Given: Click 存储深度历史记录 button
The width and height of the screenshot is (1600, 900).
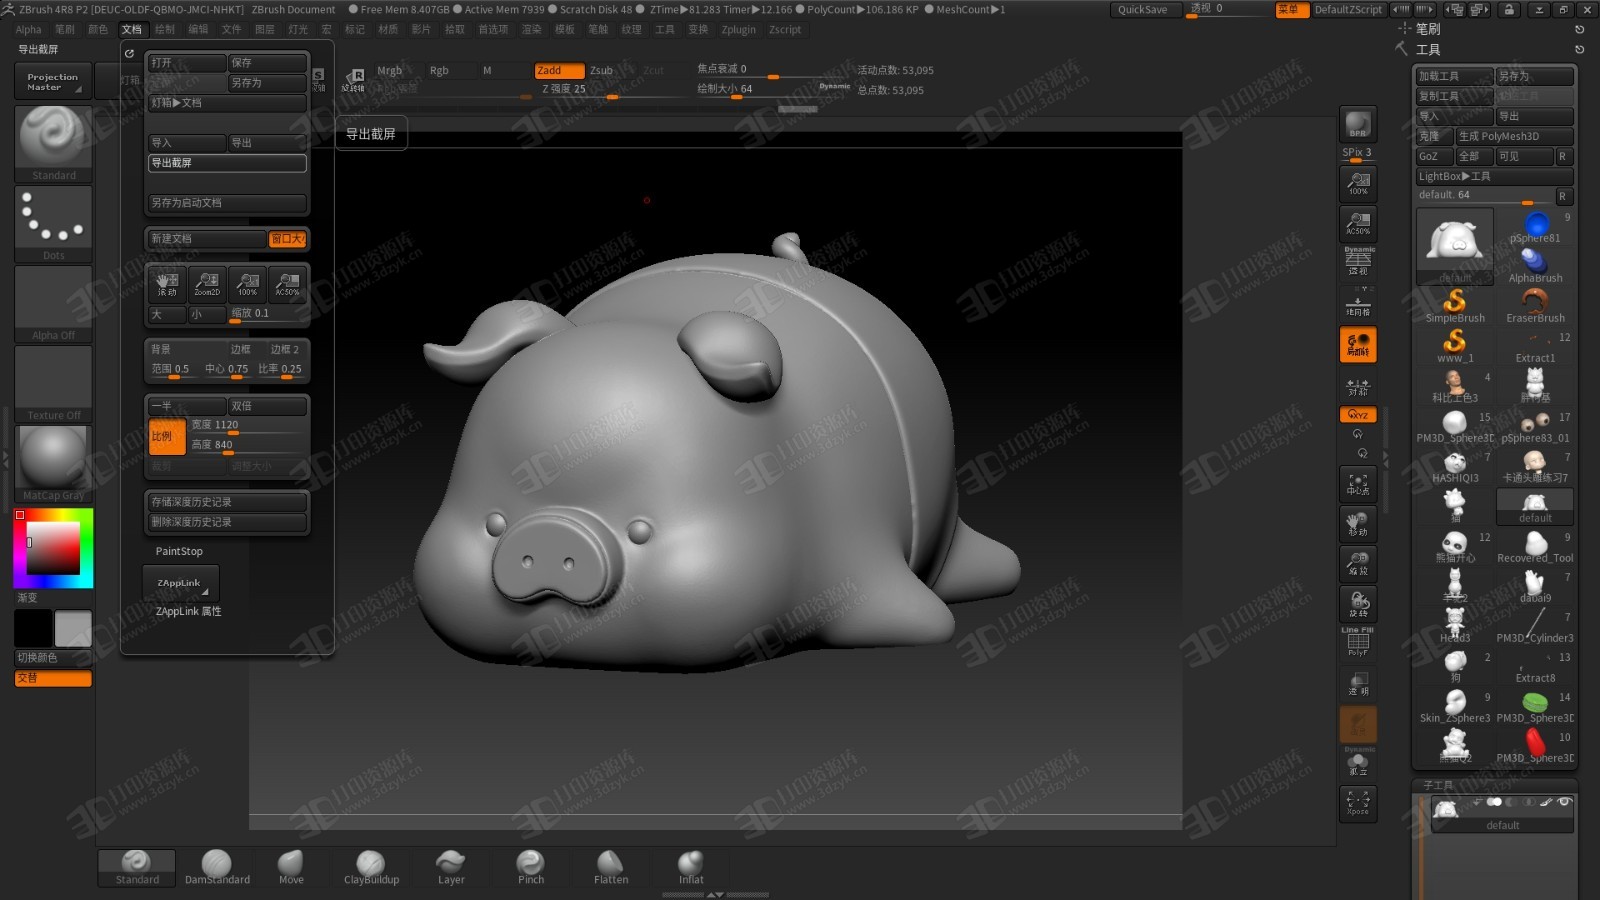Looking at the screenshot, I should point(227,502).
